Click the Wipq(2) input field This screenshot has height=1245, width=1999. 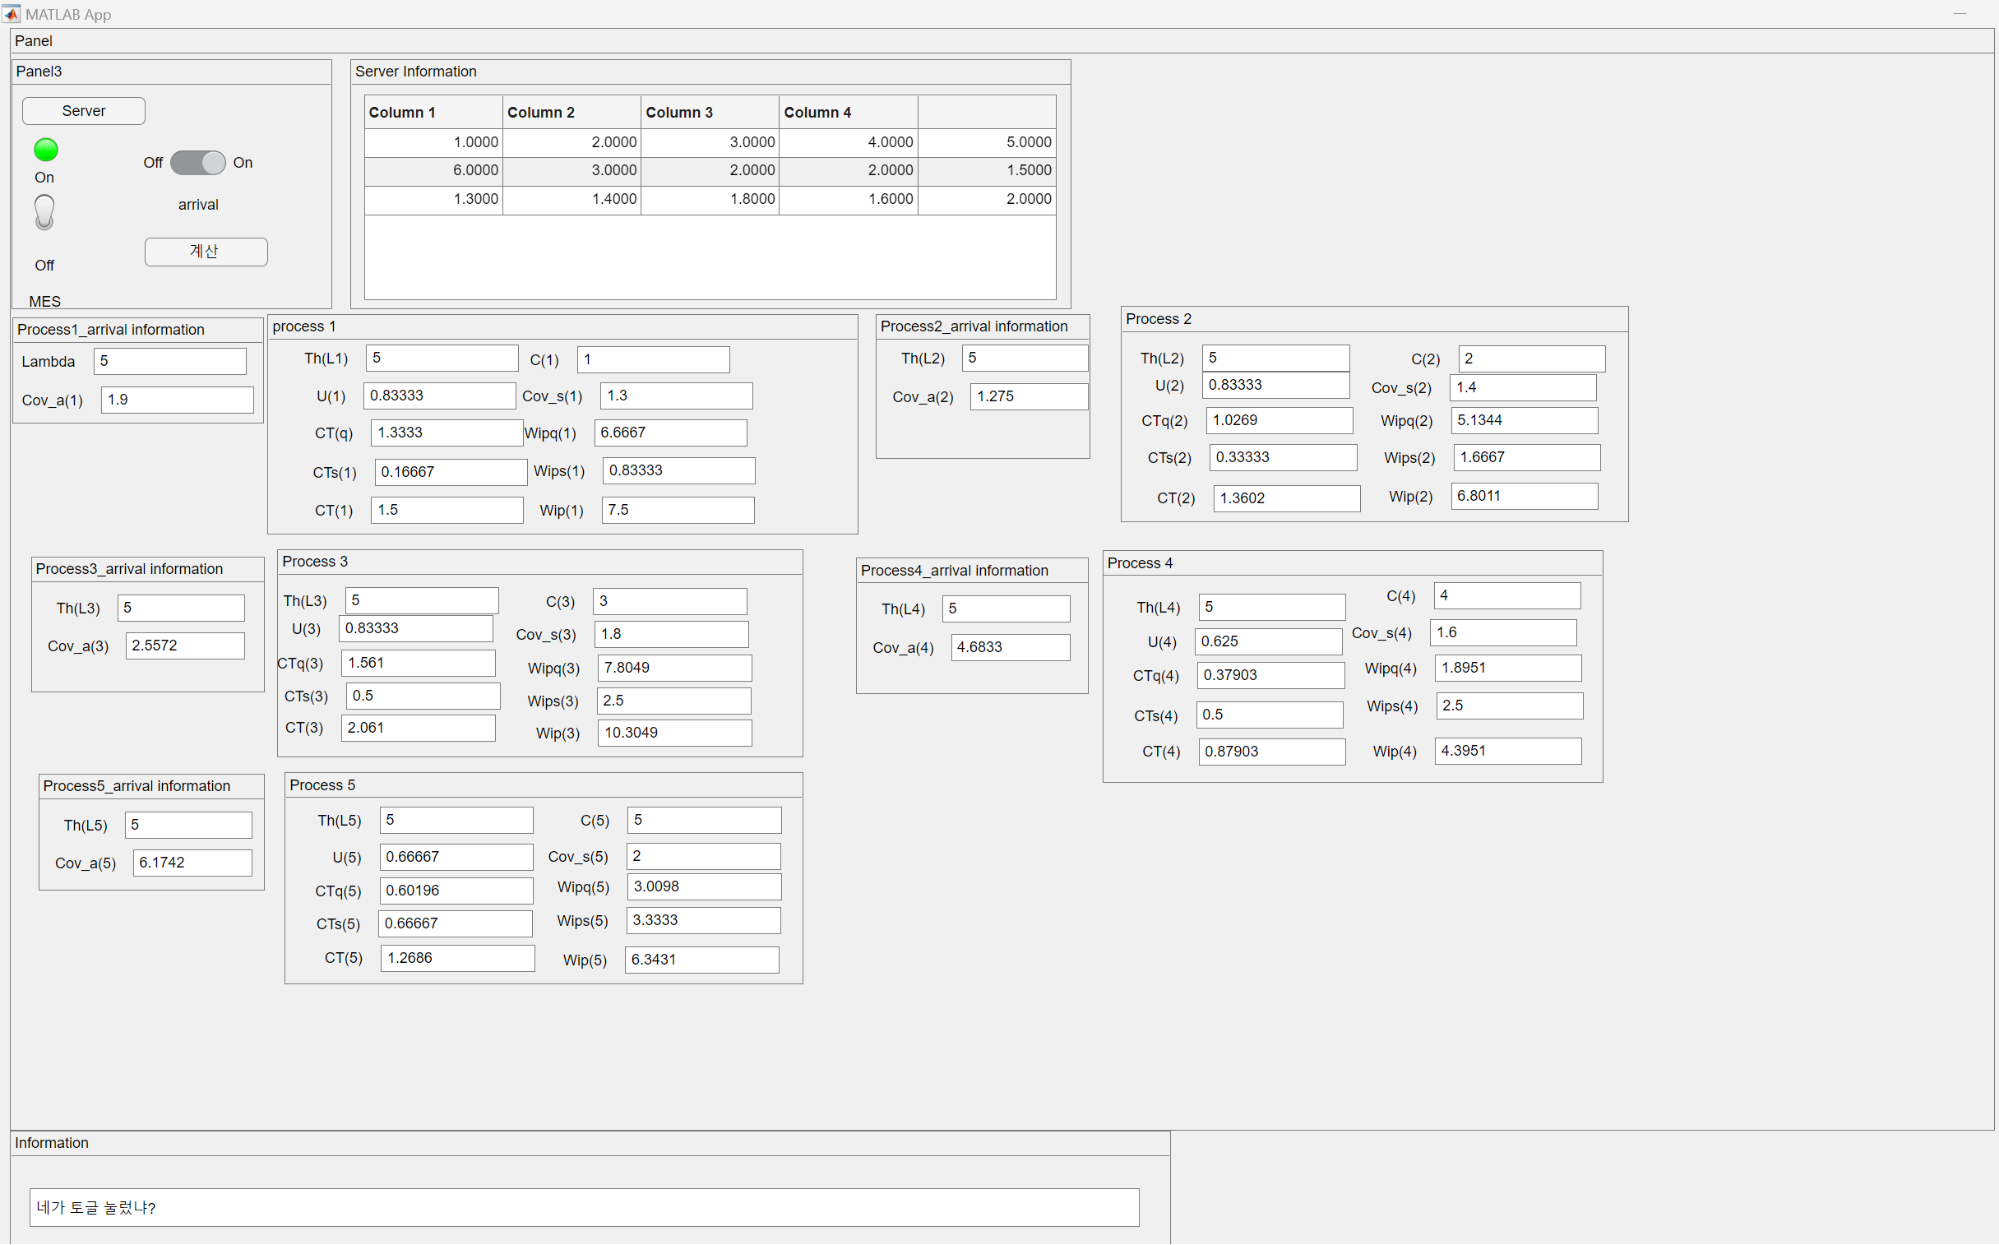(1525, 421)
